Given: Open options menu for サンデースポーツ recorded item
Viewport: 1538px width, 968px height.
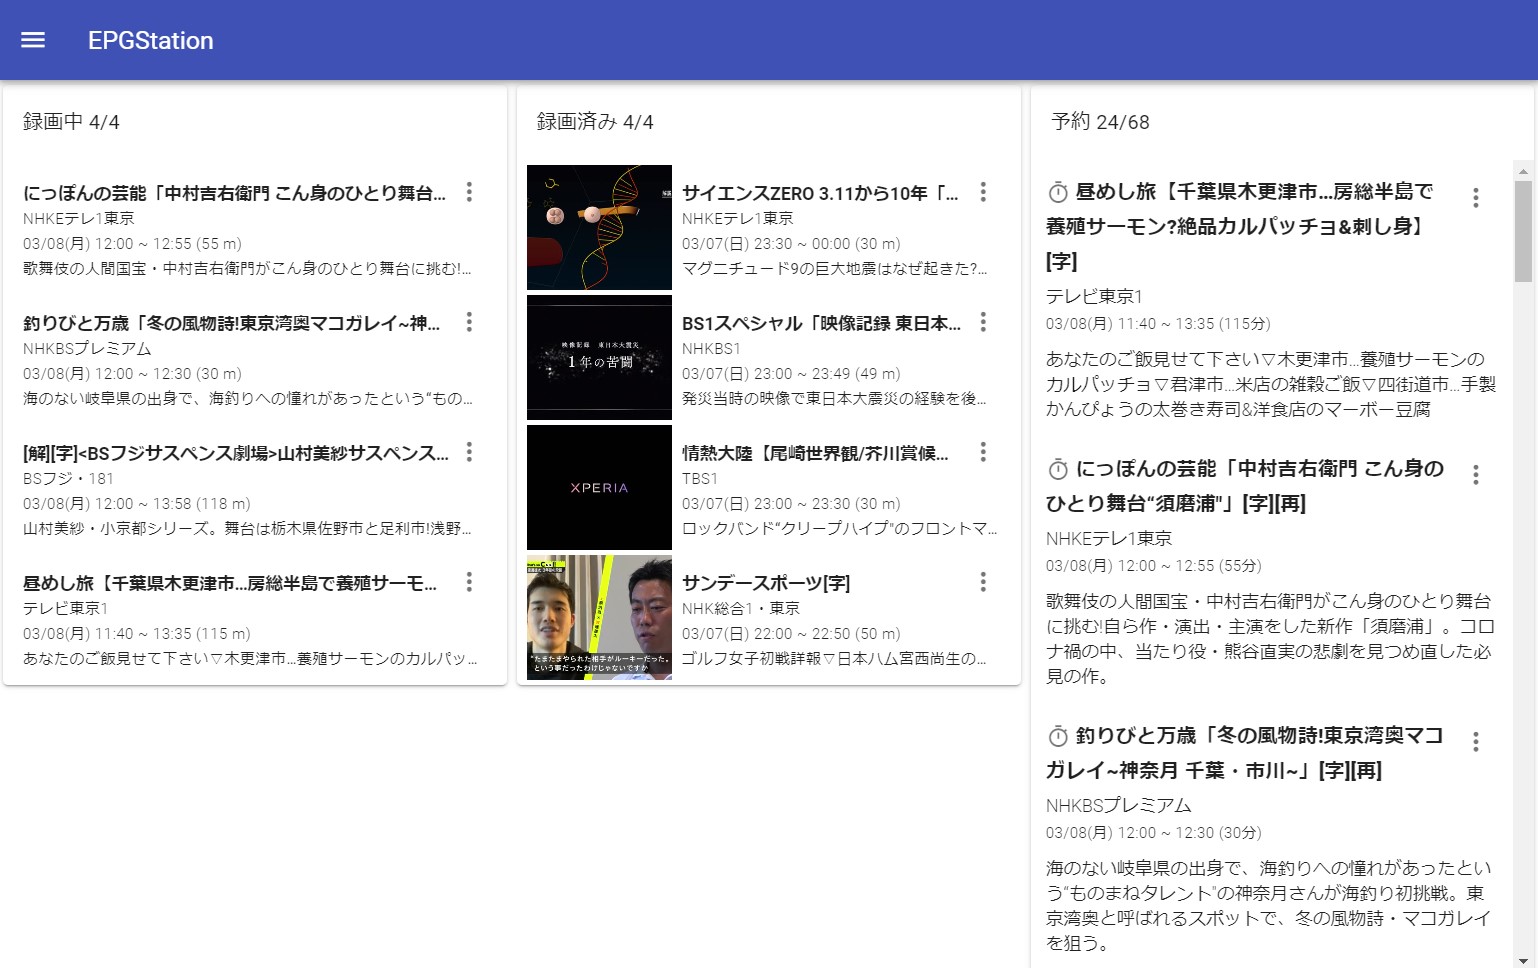Looking at the screenshot, I should click(983, 582).
